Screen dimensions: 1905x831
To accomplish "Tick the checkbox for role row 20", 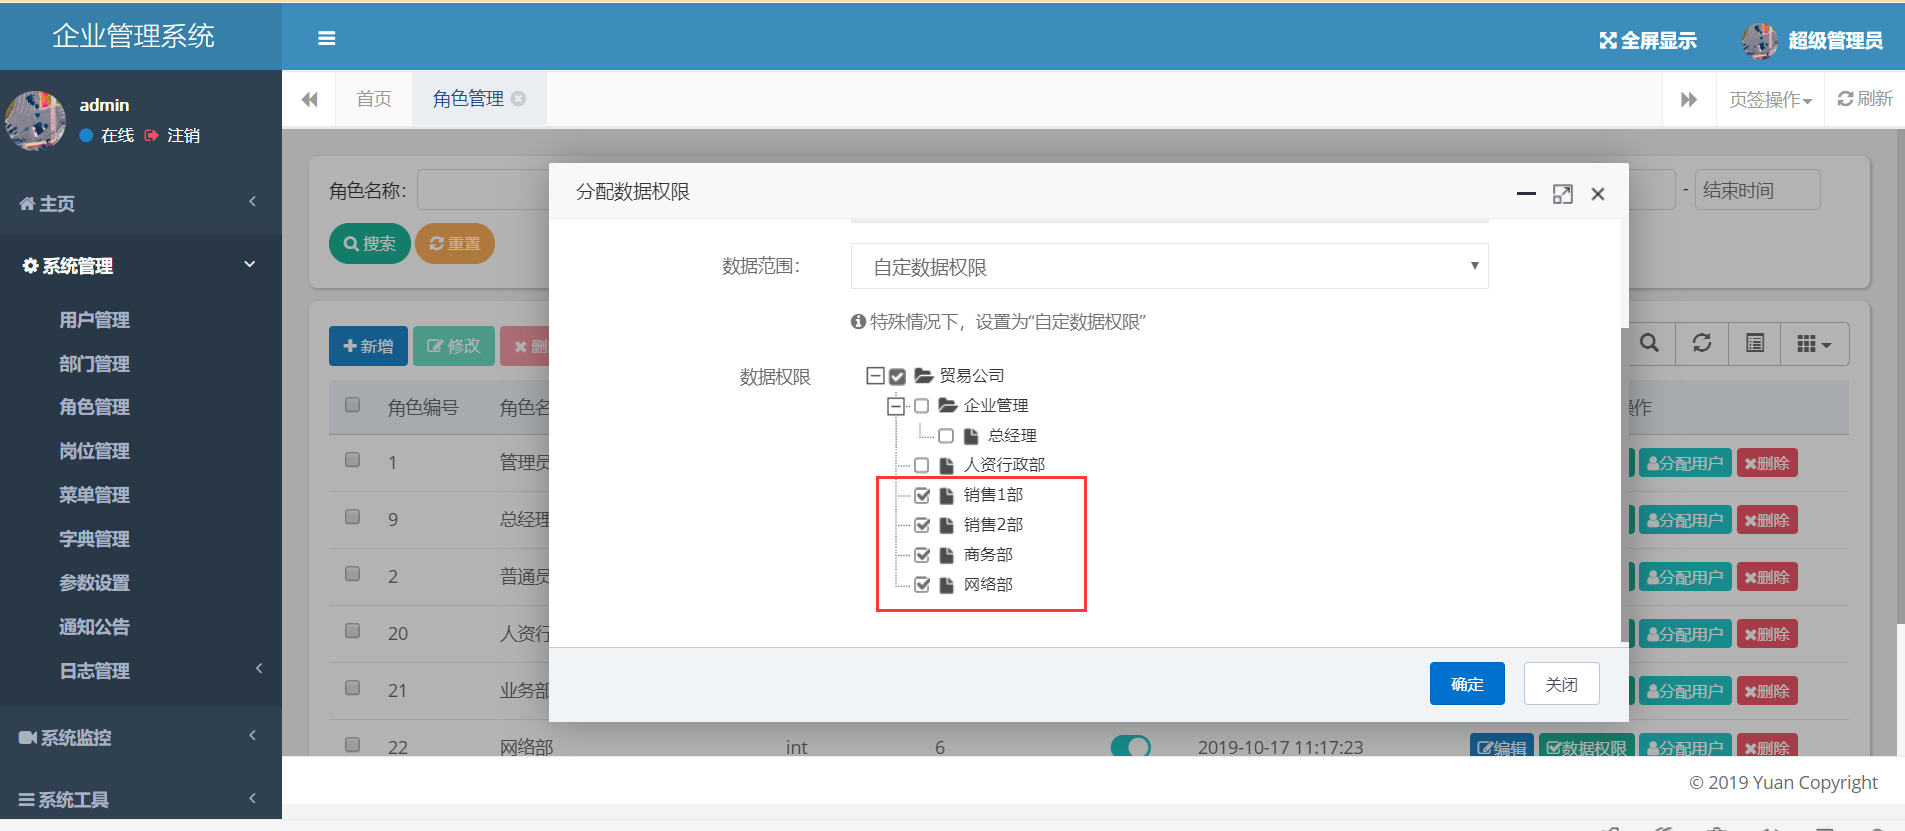I will 352,631.
